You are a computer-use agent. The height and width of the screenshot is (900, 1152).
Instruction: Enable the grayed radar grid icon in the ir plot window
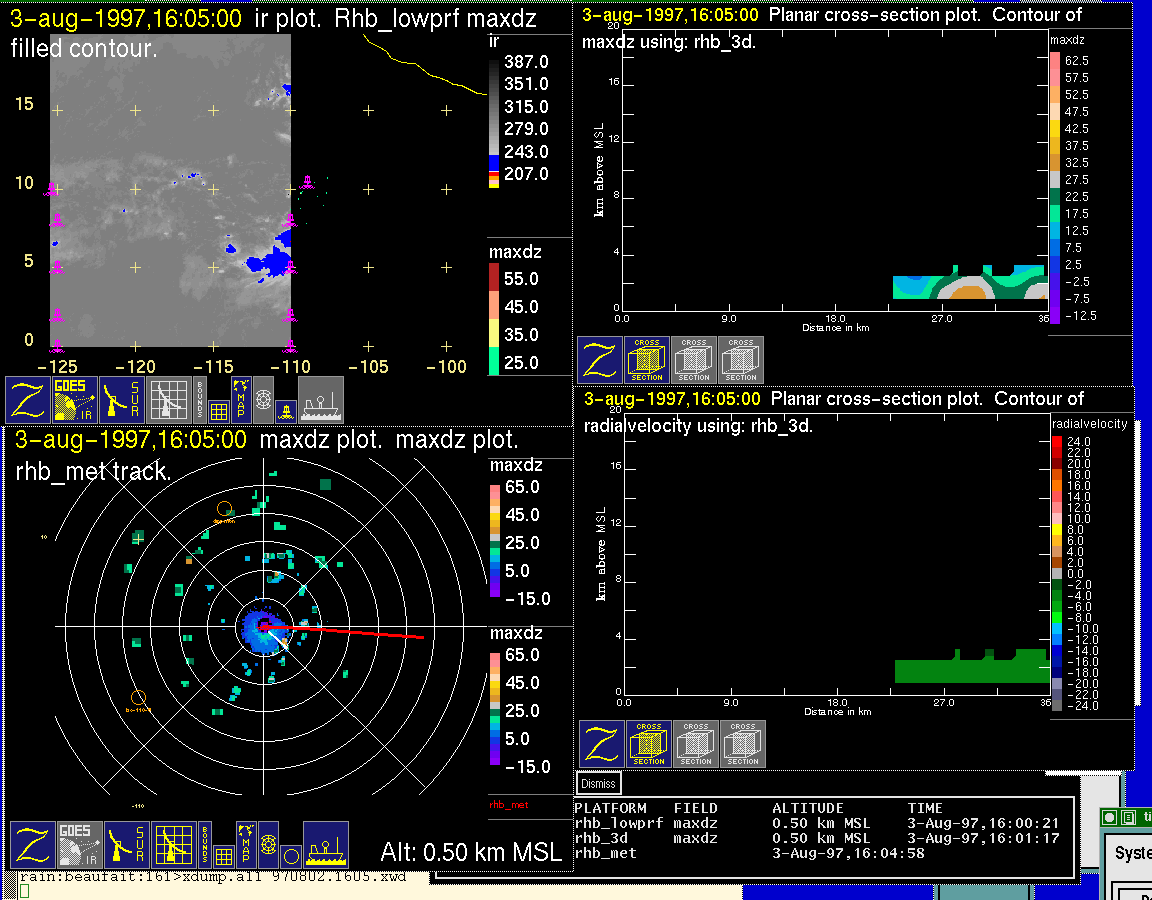tap(169, 400)
